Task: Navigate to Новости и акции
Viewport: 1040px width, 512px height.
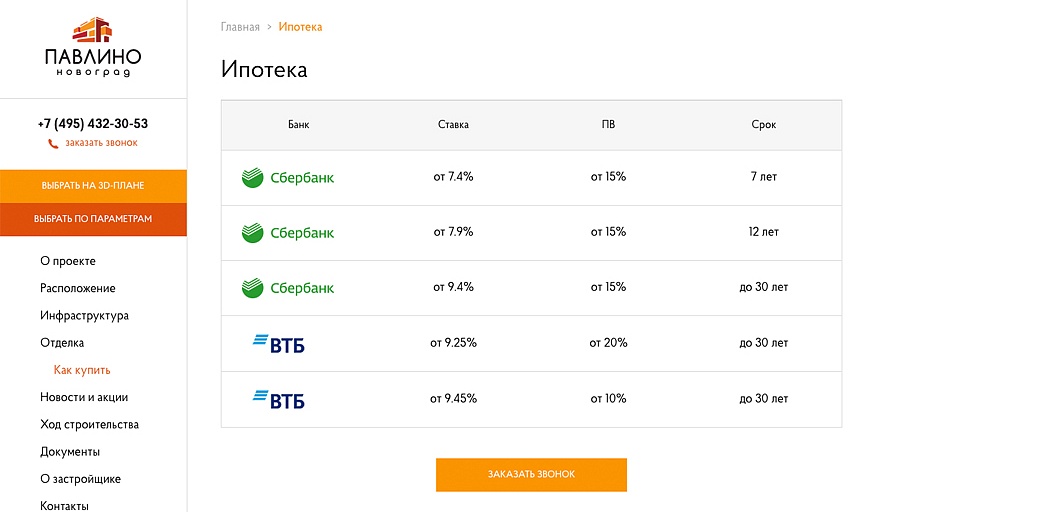Action: [84, 397]
